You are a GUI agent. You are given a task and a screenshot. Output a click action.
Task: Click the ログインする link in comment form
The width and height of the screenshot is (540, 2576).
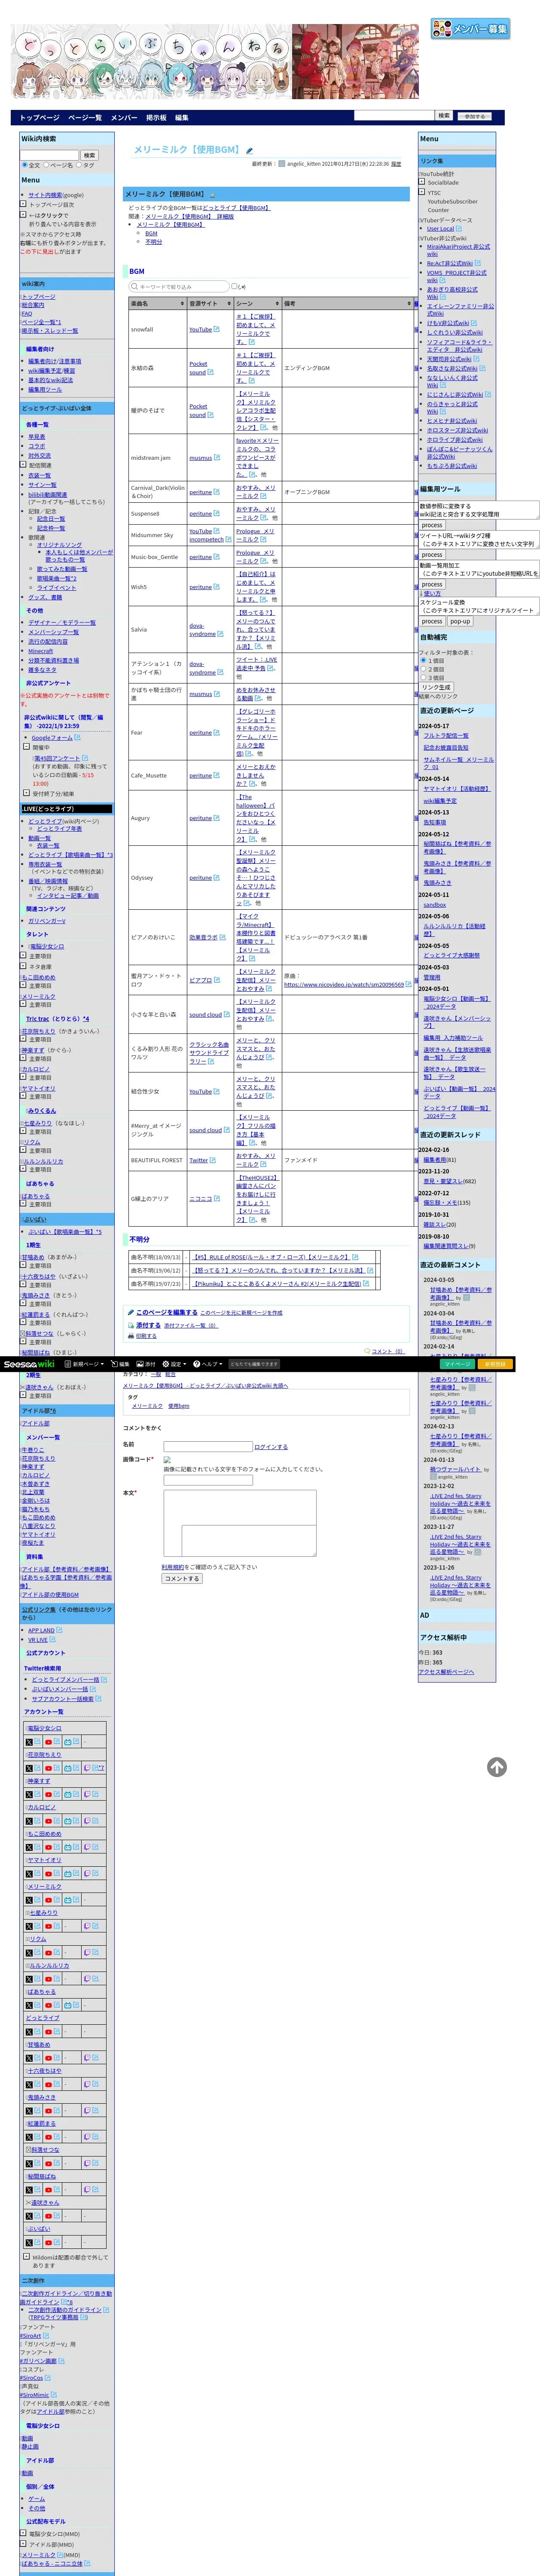(x=271, y=1446)
